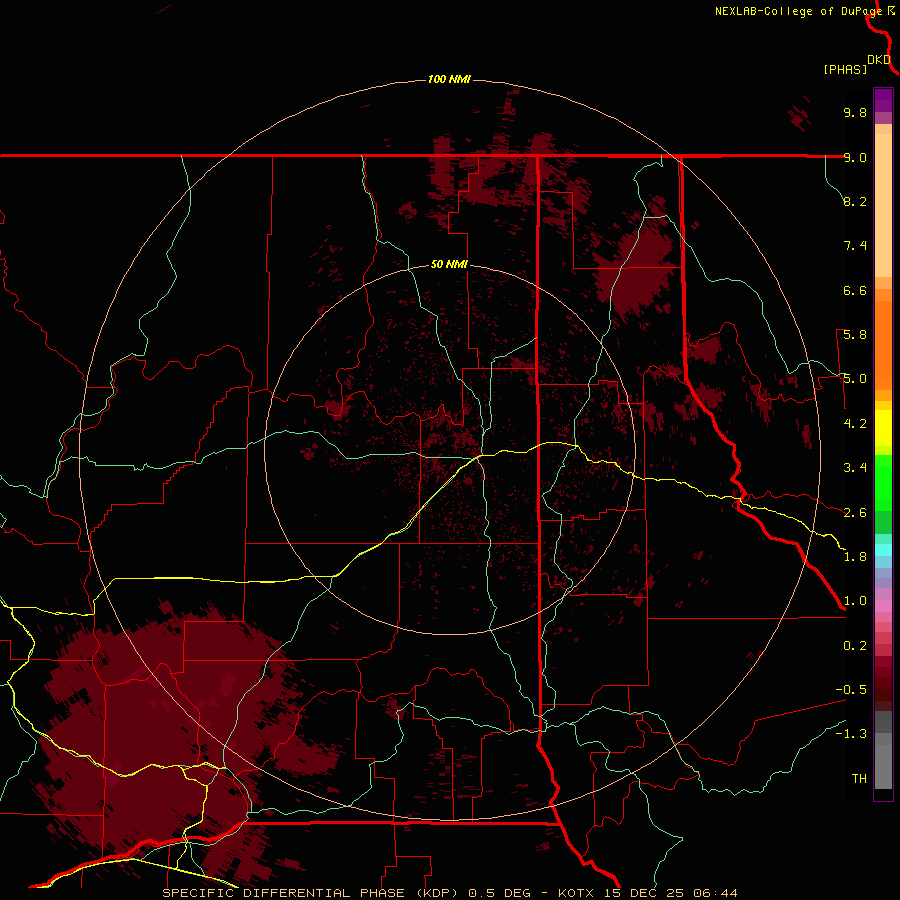Pick the cyan band above 1.8
The image size is (900, 900).
(x=883, y=550)
